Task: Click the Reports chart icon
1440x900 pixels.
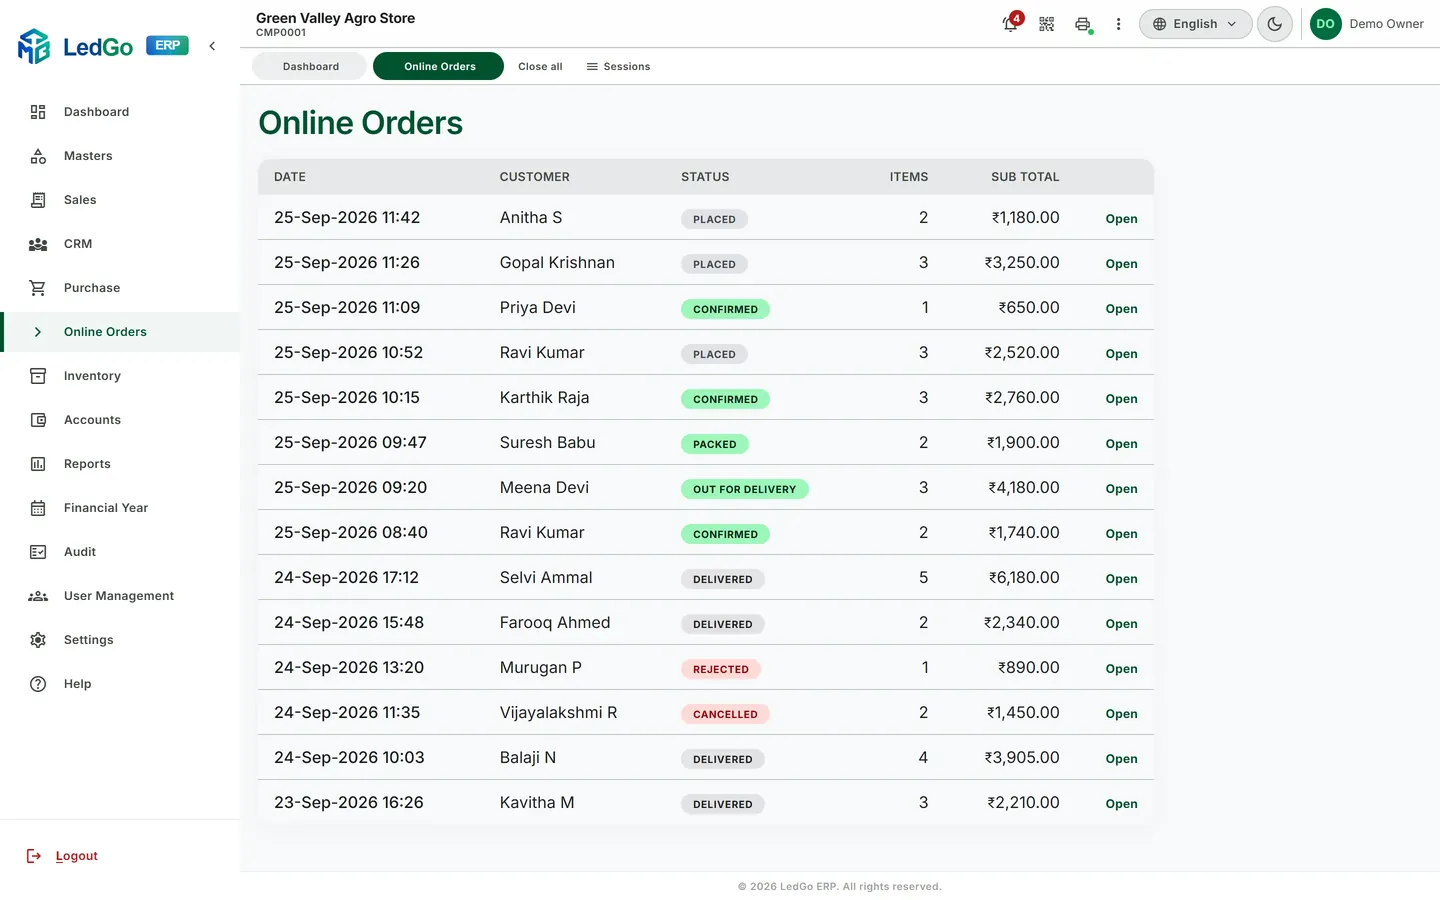Action: coord(38,464)
